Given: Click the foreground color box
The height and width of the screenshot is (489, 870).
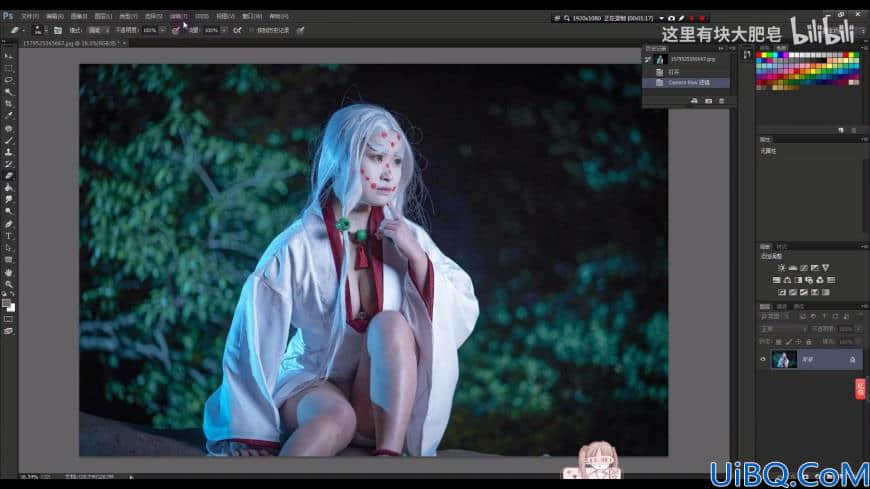Looking at the screenshot, I should [x=6, y=304].
